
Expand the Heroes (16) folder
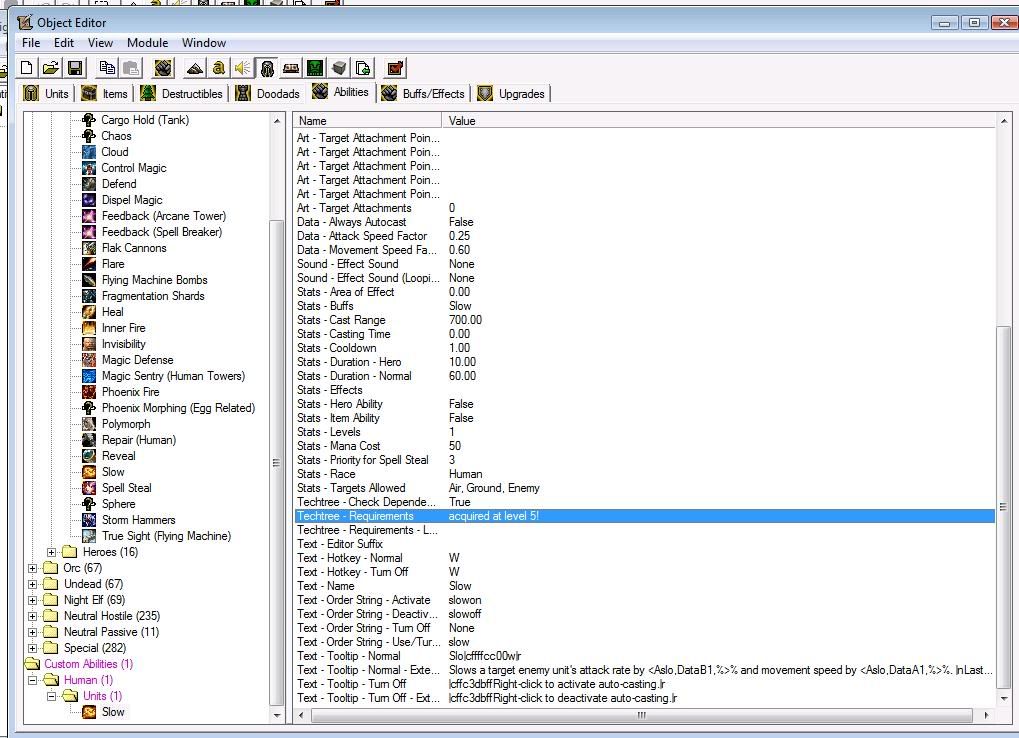pos(51,552)
